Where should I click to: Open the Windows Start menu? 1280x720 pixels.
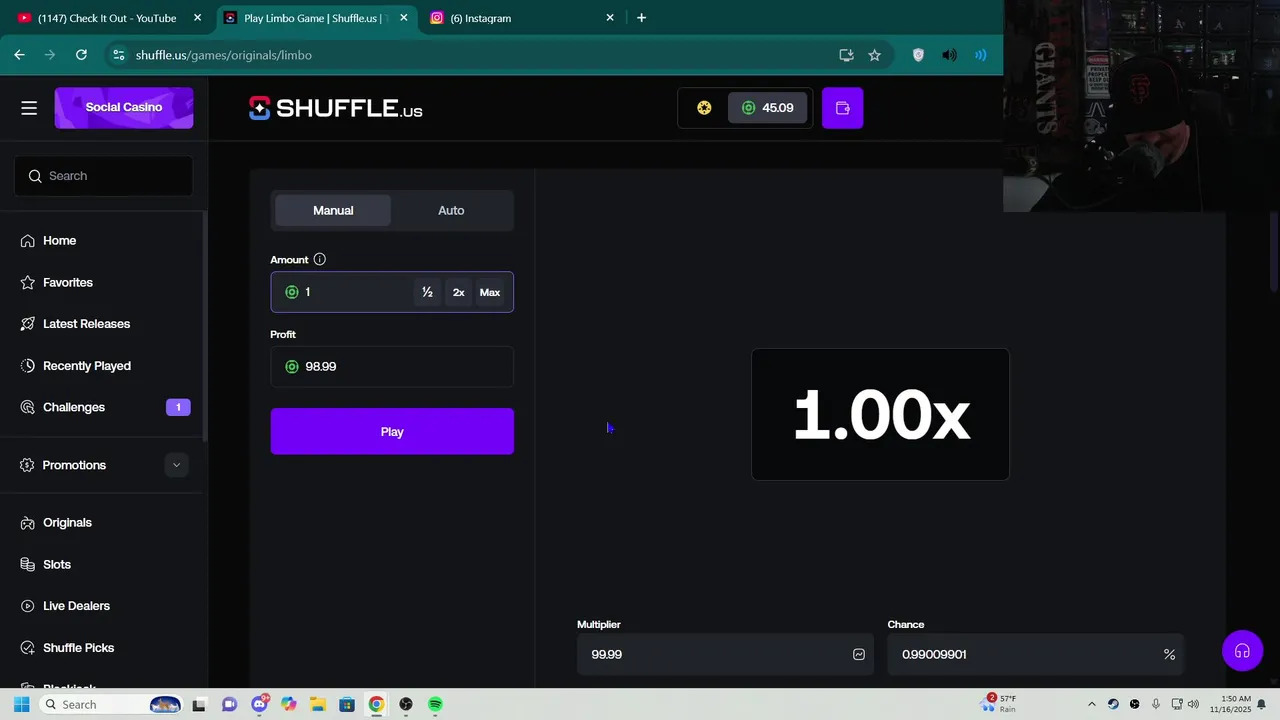pyautogui.click(x=21, y=704)
